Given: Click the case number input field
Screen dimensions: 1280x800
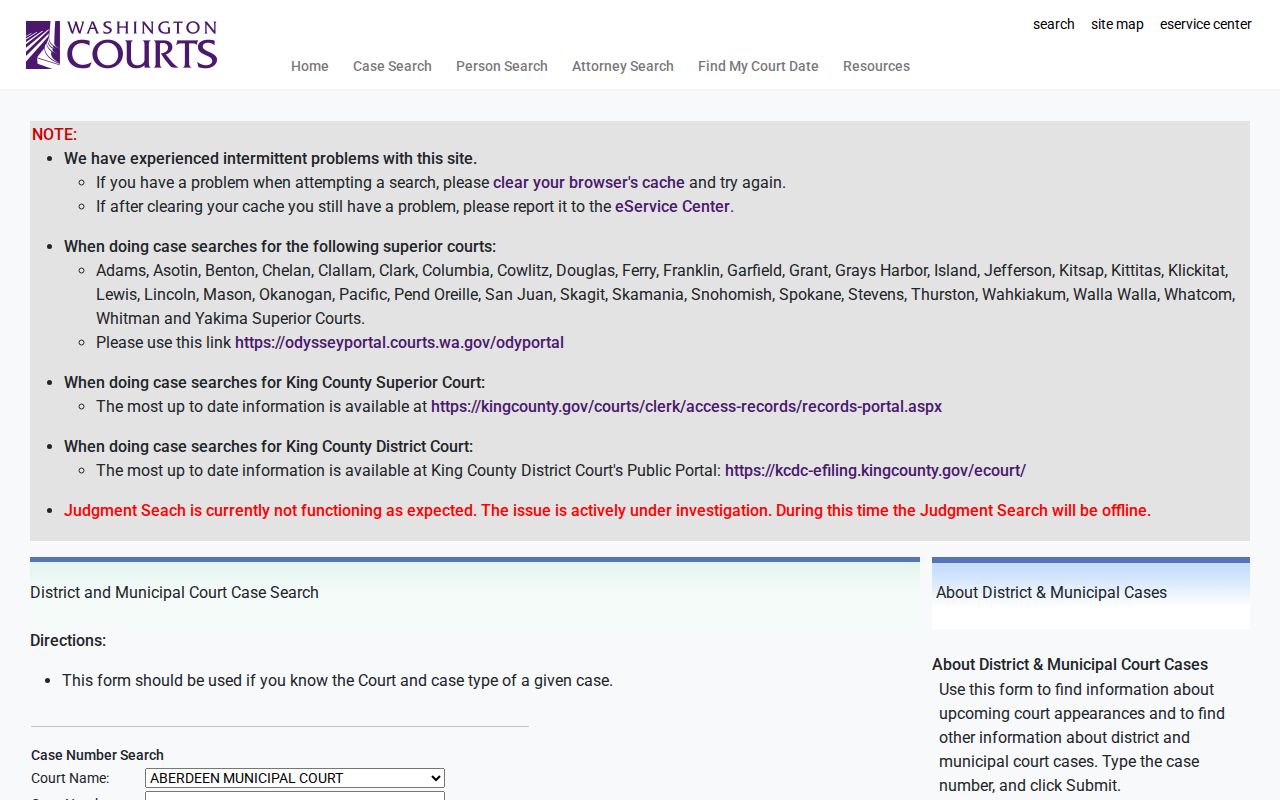Looking at the screenshot, I should click(295, 796).
